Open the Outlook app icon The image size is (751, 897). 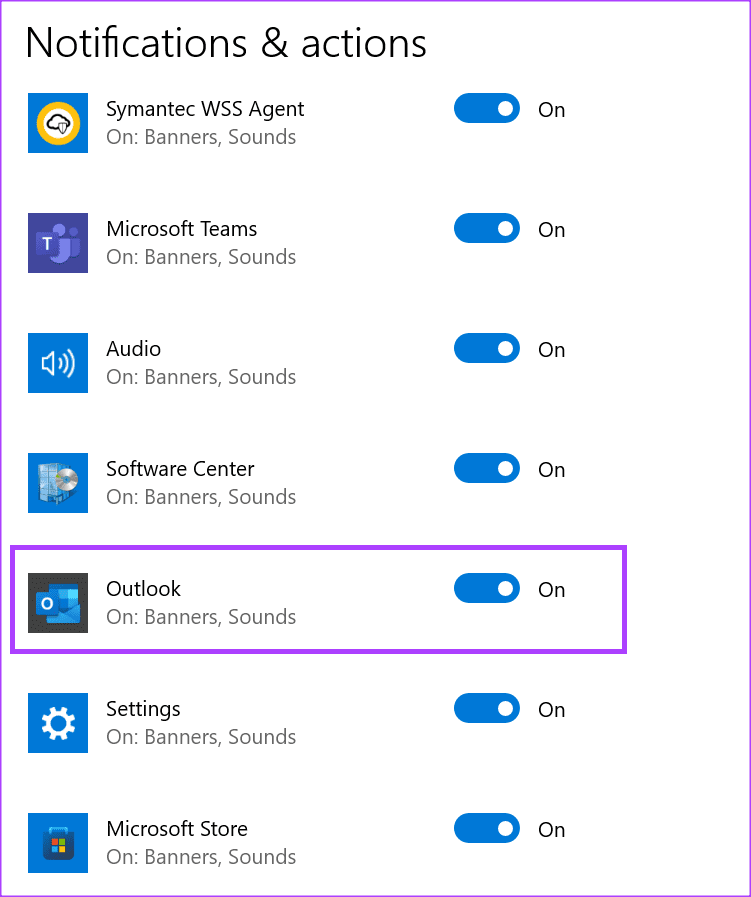(58, 603)
